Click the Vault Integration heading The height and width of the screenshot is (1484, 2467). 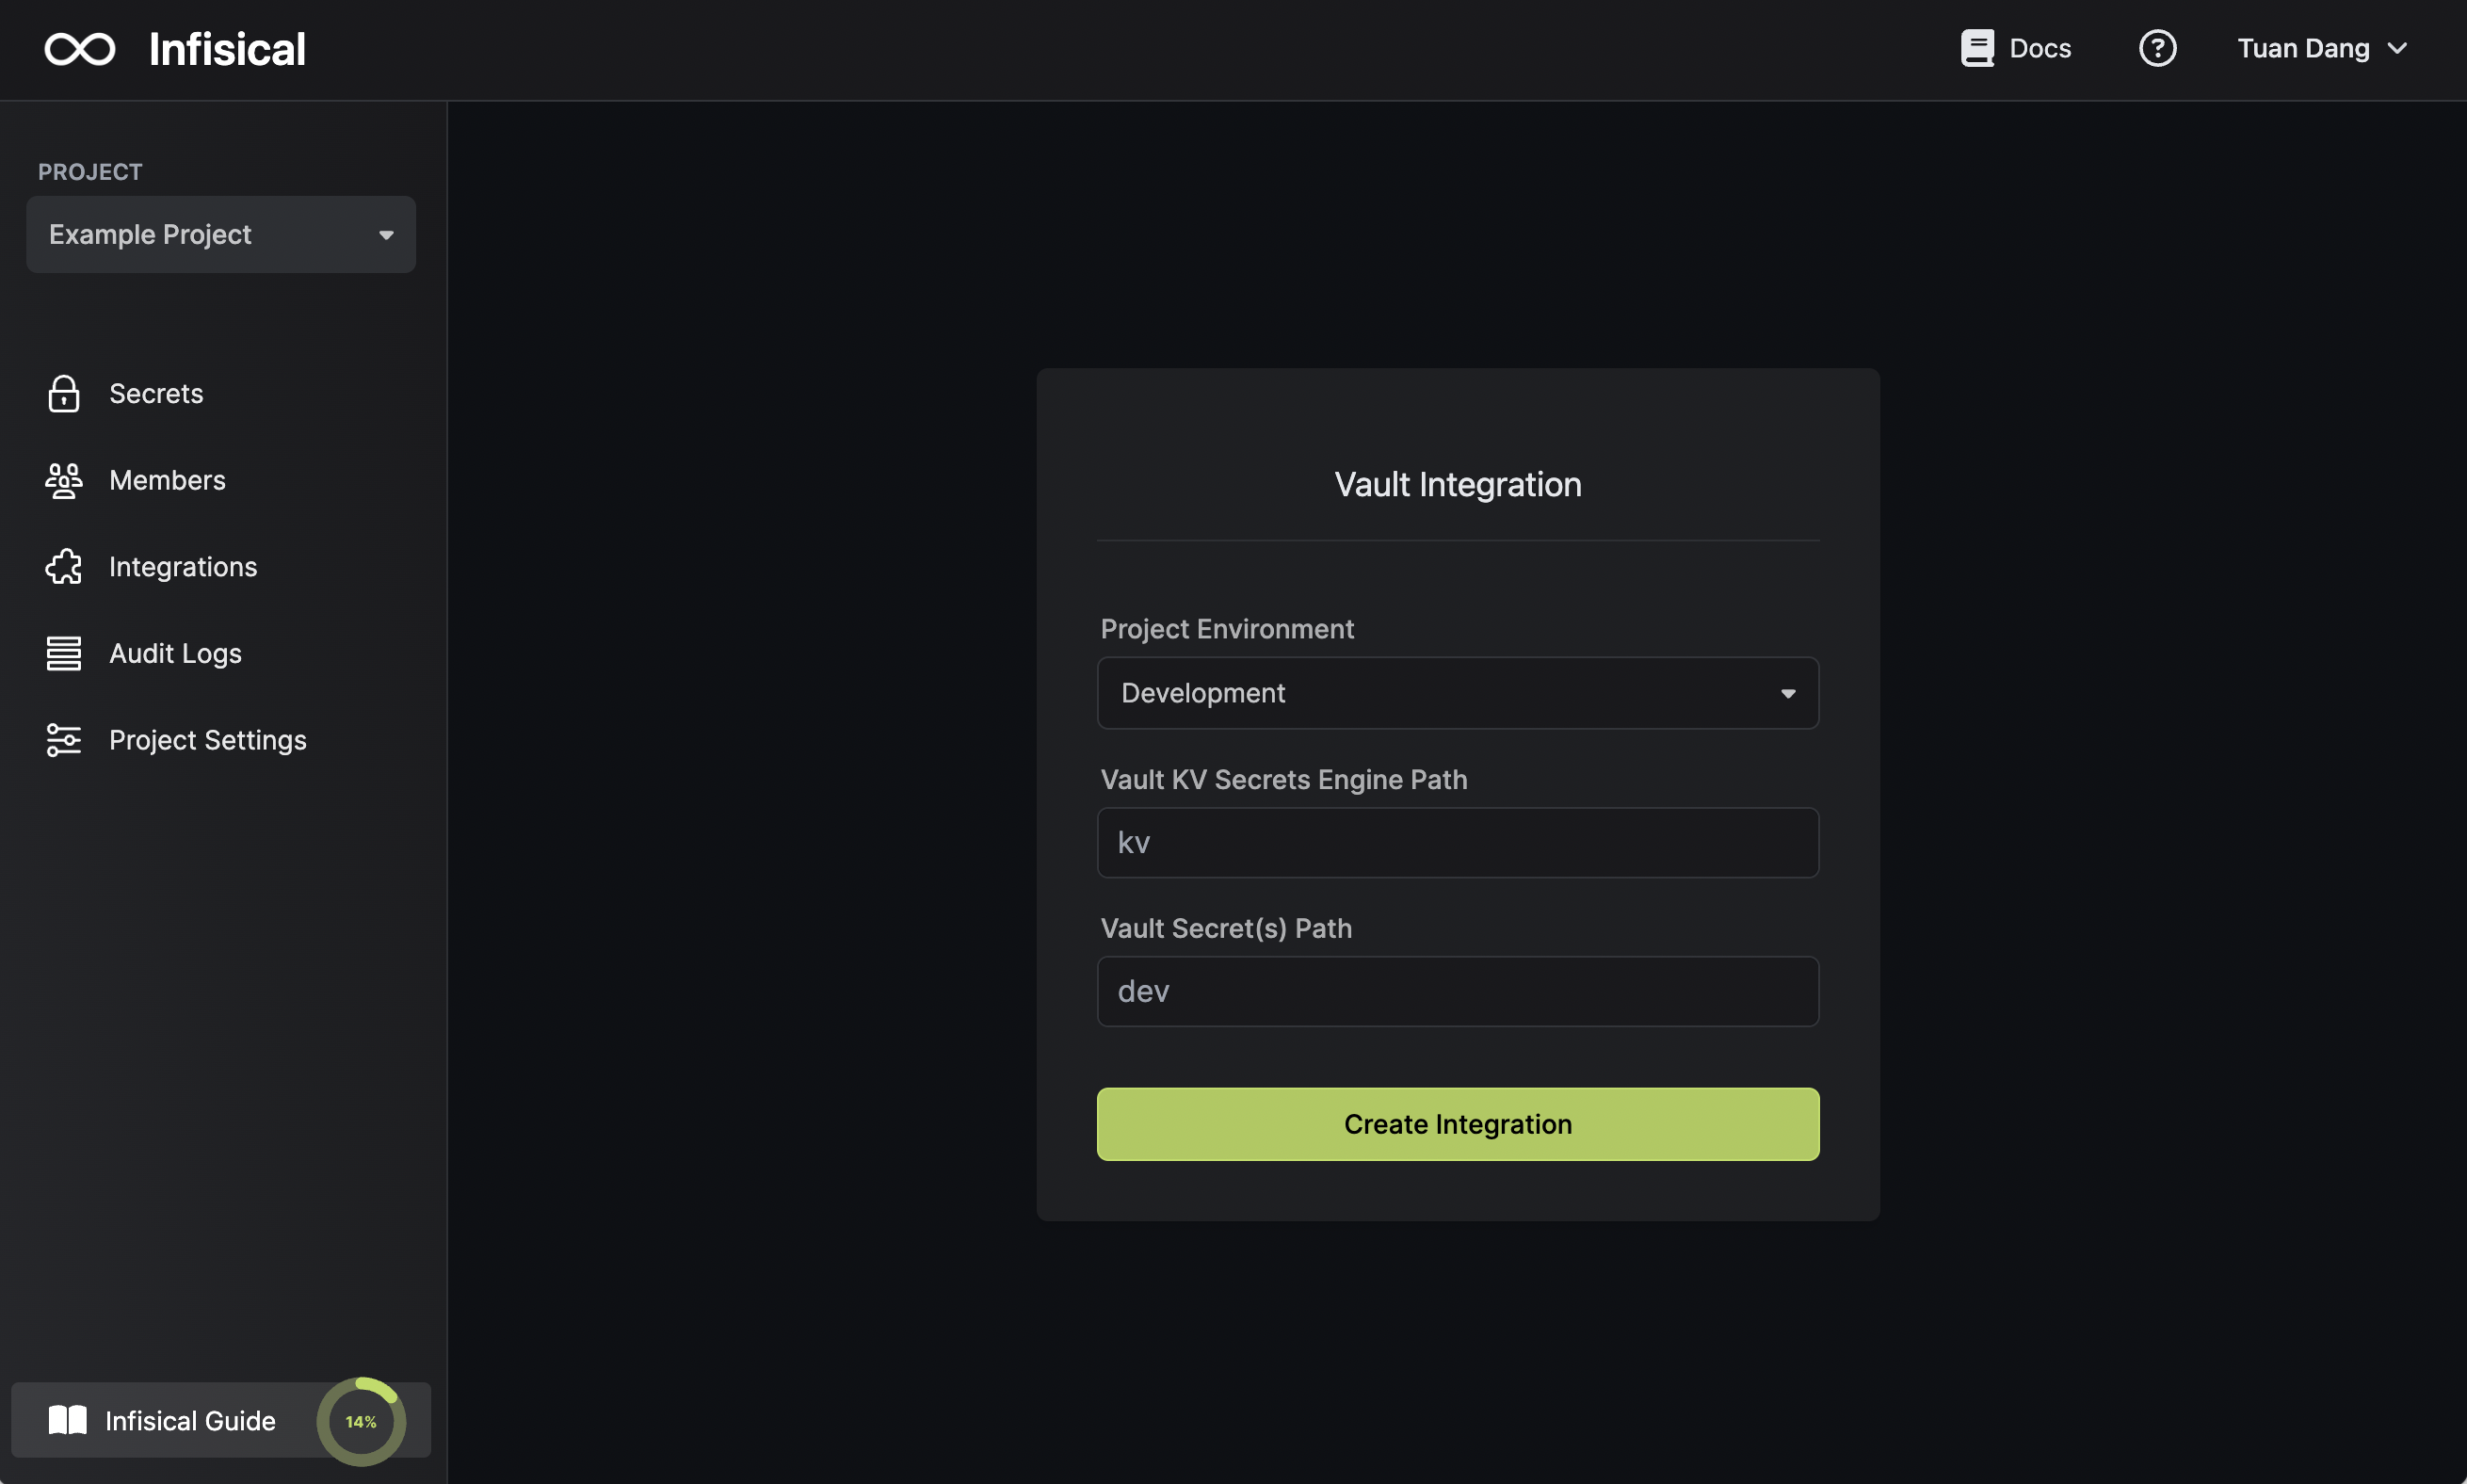pos(1457,485)
